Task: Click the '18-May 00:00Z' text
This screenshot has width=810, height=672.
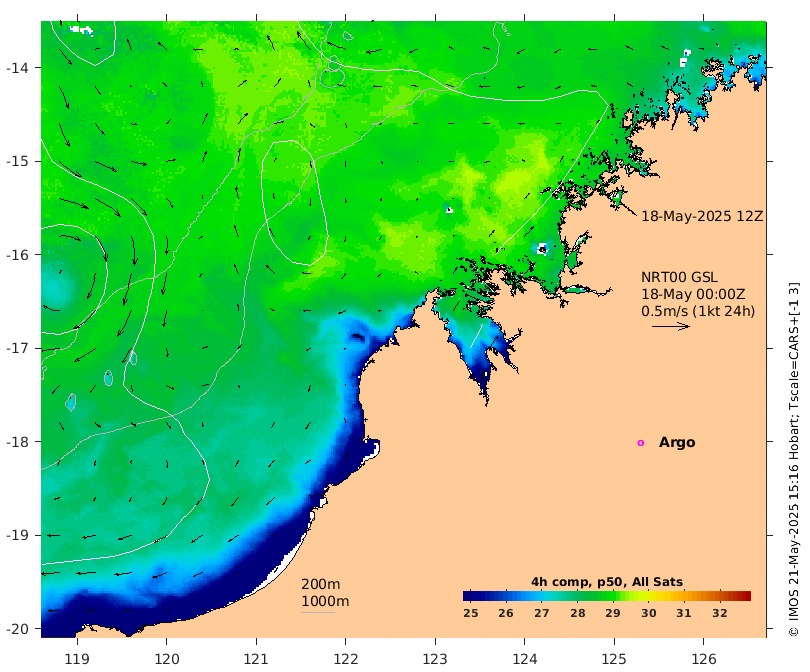Action: [693, 294]
